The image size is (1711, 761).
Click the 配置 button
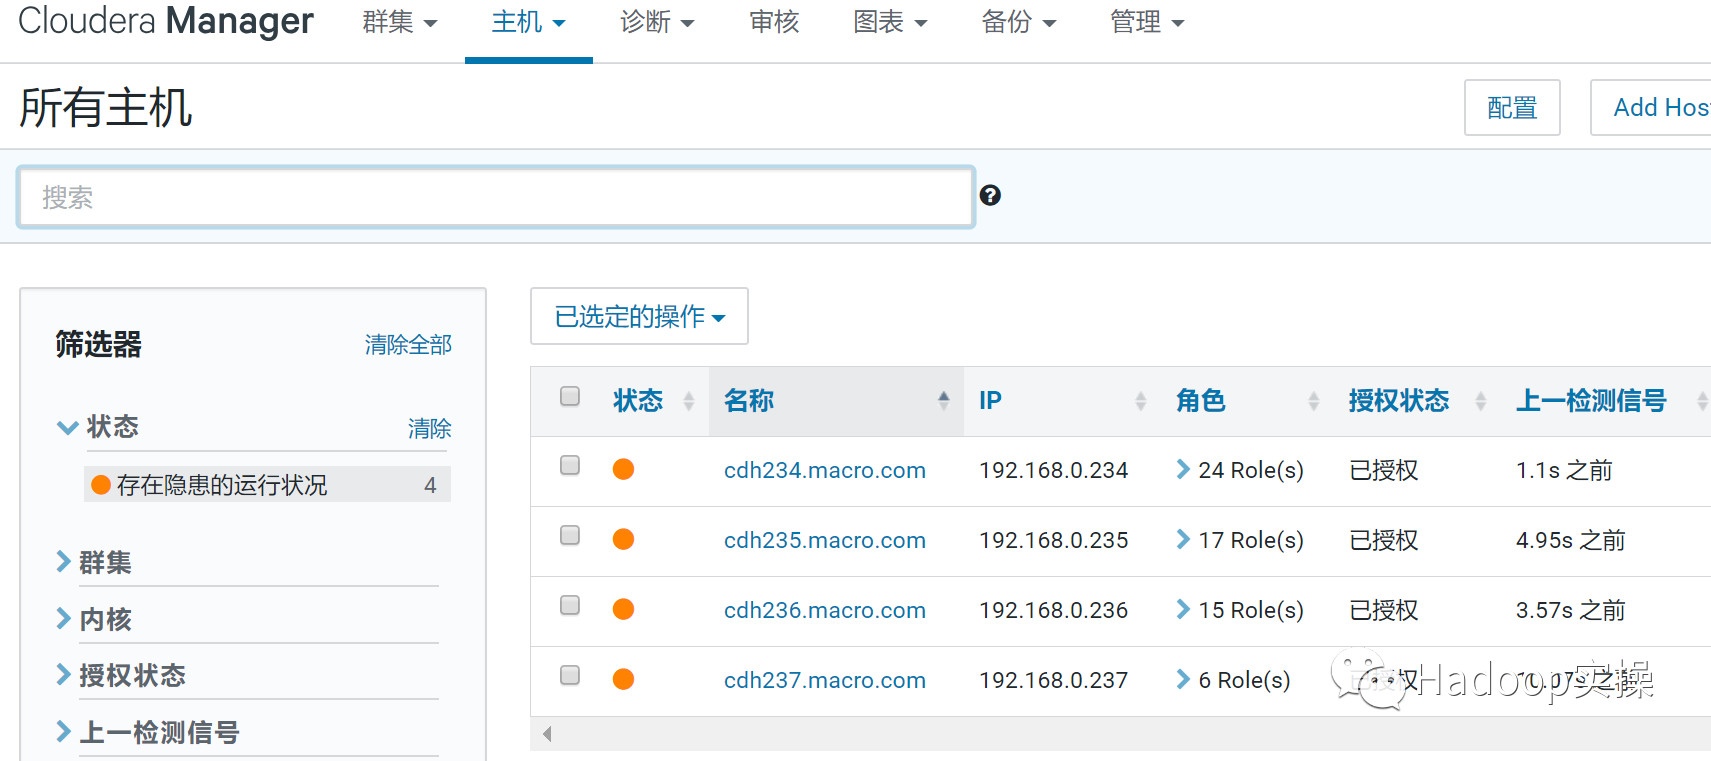pos(1512,107)
